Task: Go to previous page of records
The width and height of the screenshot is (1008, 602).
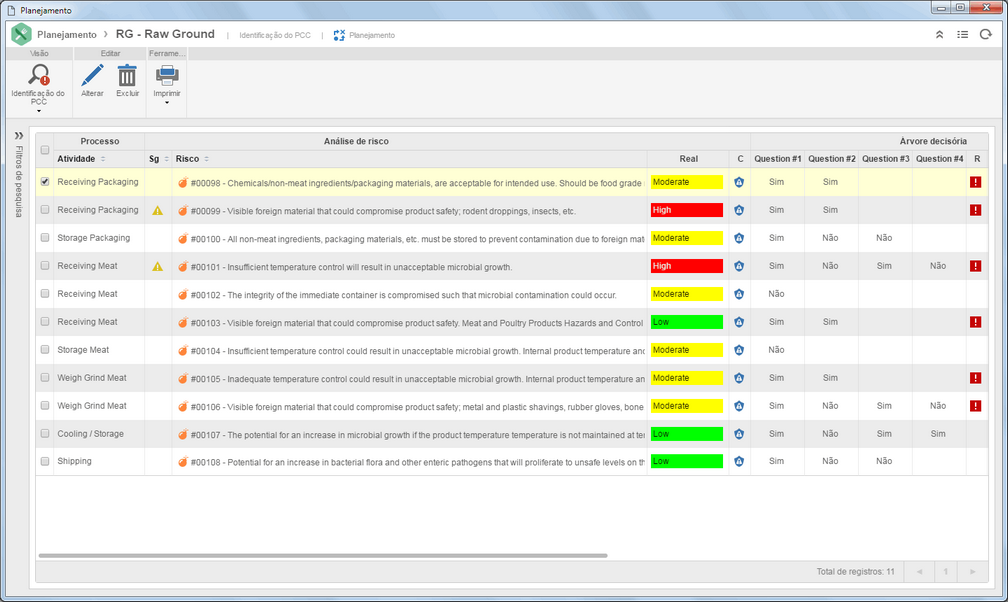Action: (x=919, y=572)
